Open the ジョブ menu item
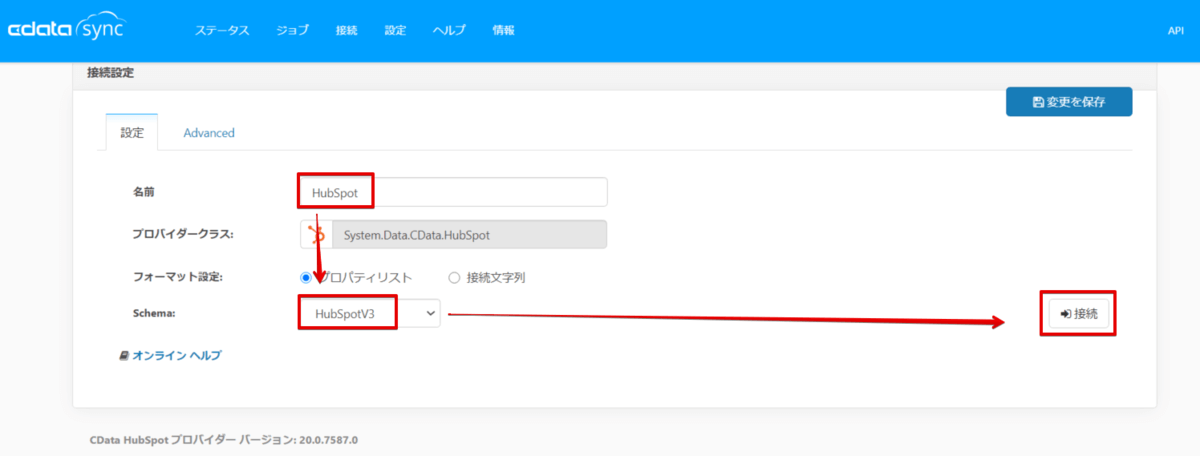Screen dimensions: 1200x456 pos(293,31)
